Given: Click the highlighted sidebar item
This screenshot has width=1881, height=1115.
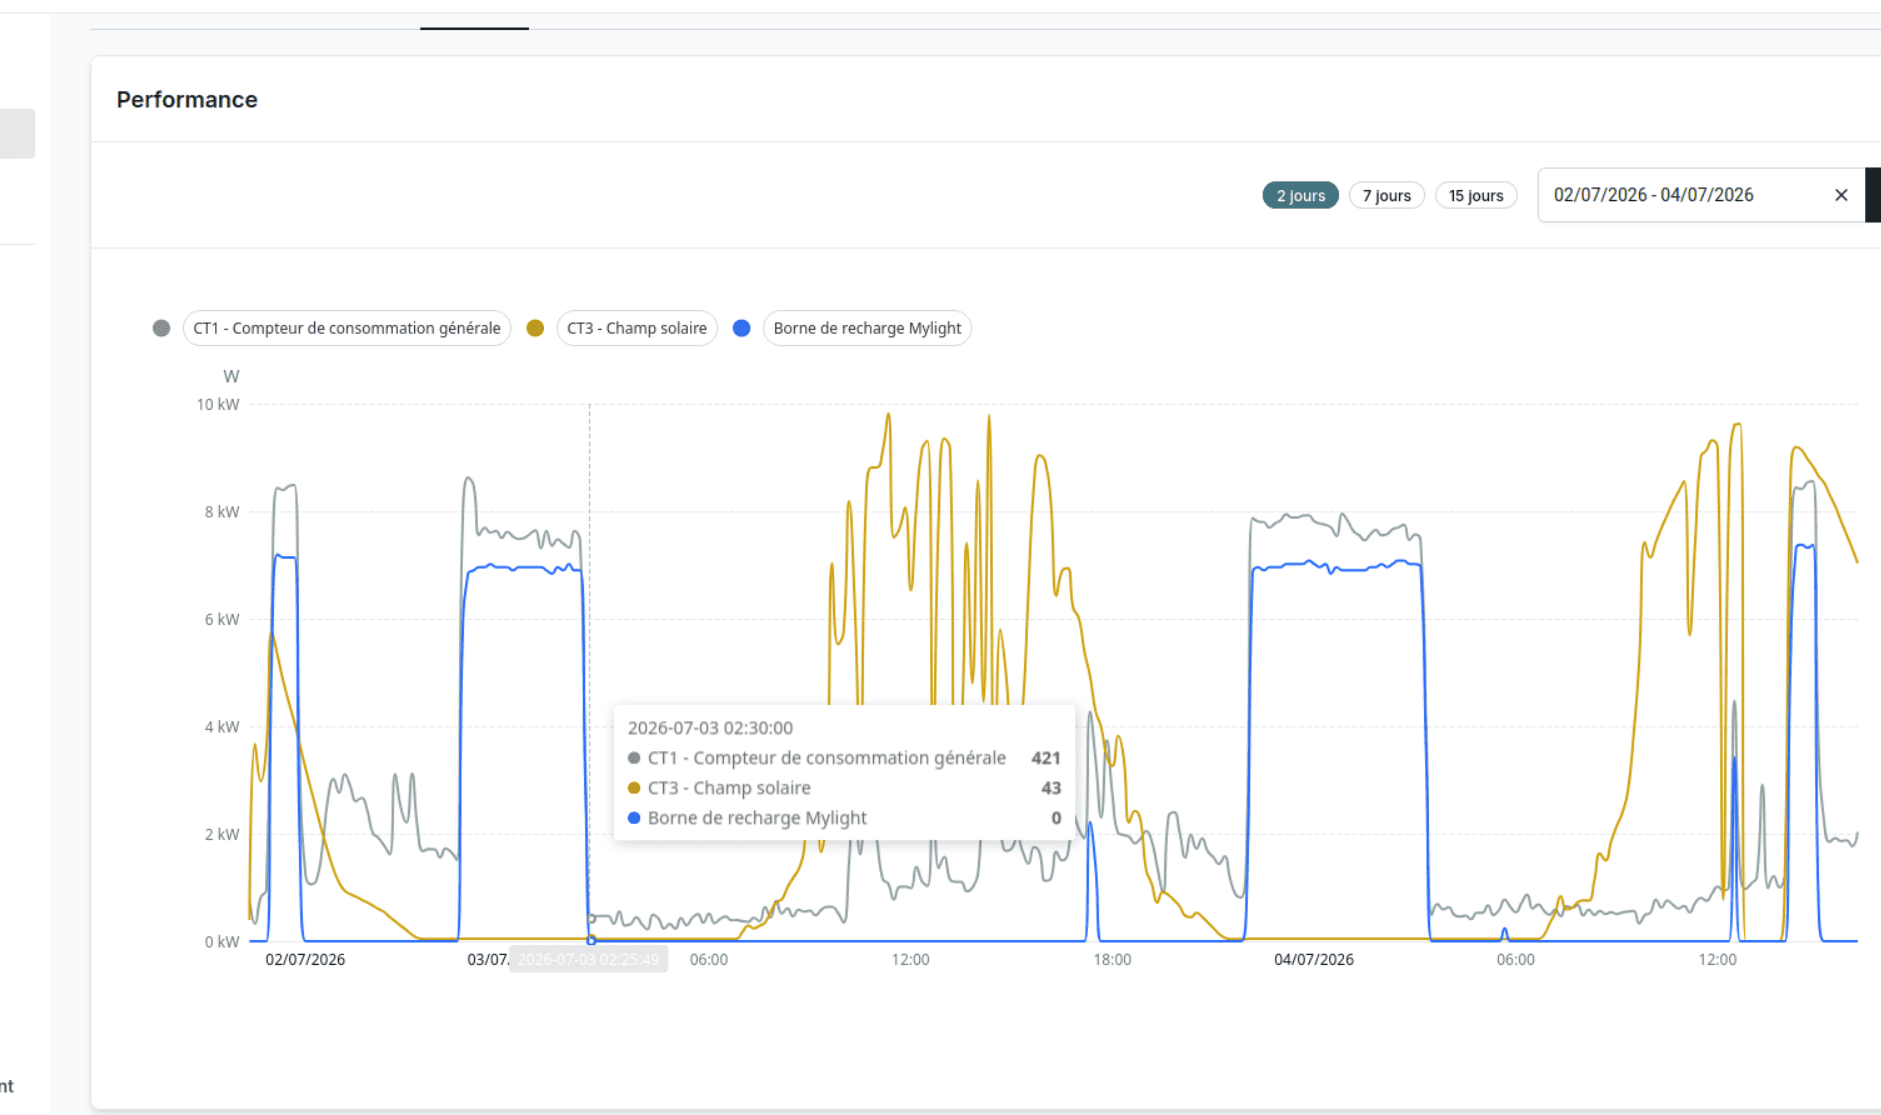Looking at the screenshot, I should 17,133.
